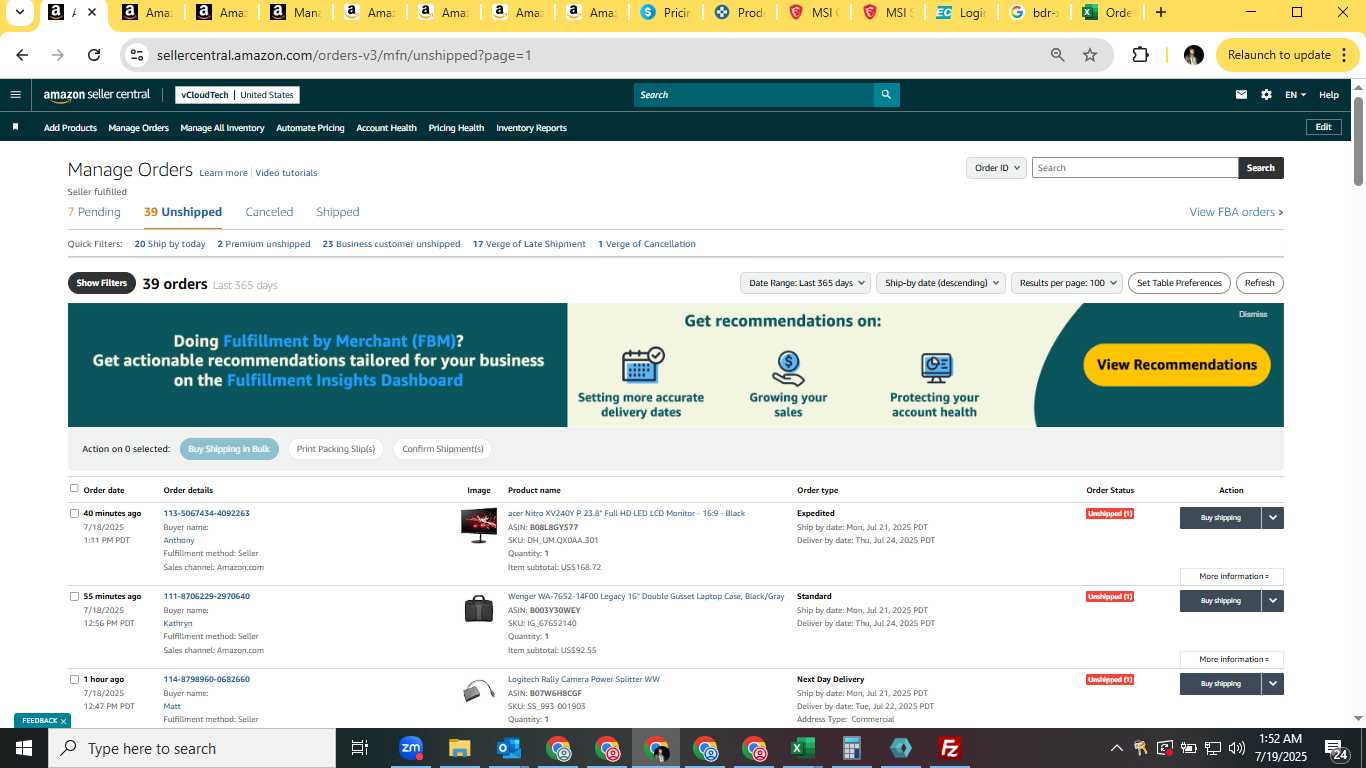This screenshot has height=768, width=1366.
Task: Select order 114-8798960-0682660 checkbox
Action: click(74, 679)
